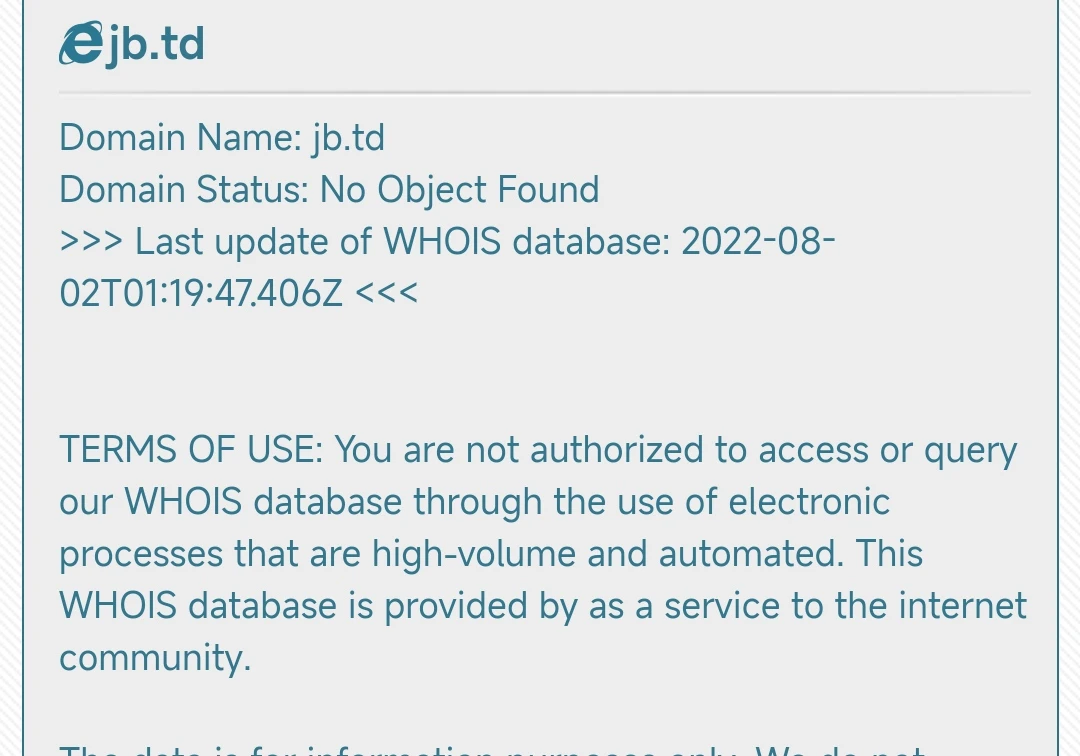Select the "02T01:19:47.406Z" timestamp
Viewport: 1080px width, 756px height.
click(x=201, y=293)
